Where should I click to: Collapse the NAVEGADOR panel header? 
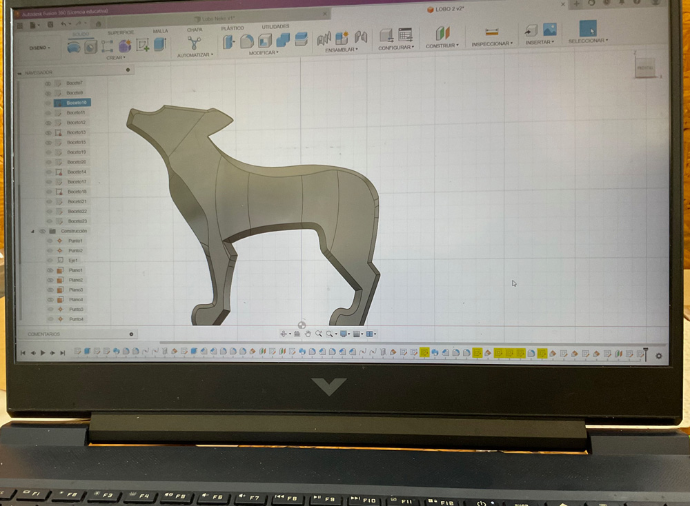pos(19,73)
